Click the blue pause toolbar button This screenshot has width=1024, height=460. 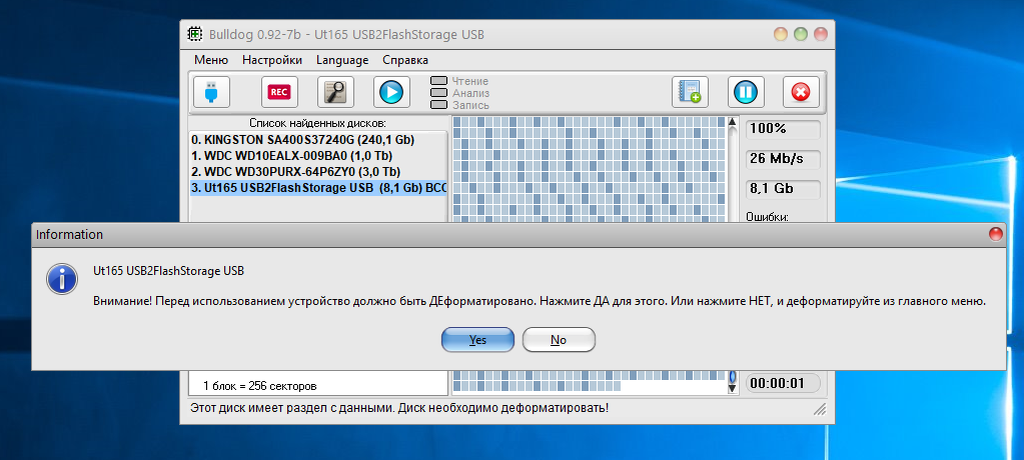click(x=745, y=92)
